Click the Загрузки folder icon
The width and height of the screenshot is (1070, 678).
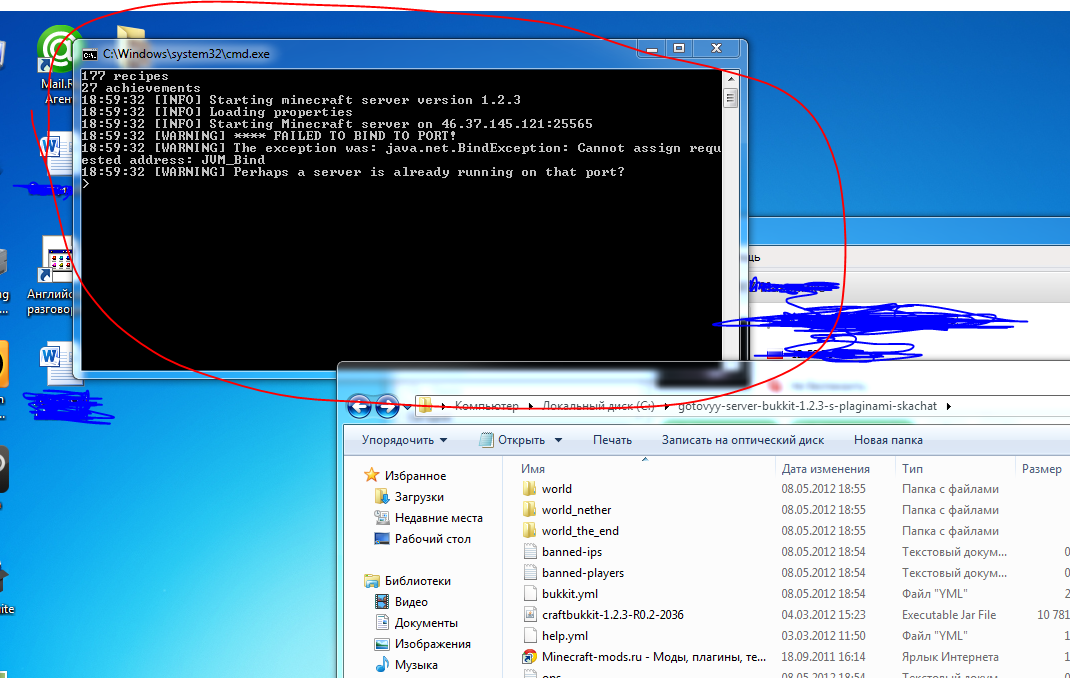(x=382, y=497)
